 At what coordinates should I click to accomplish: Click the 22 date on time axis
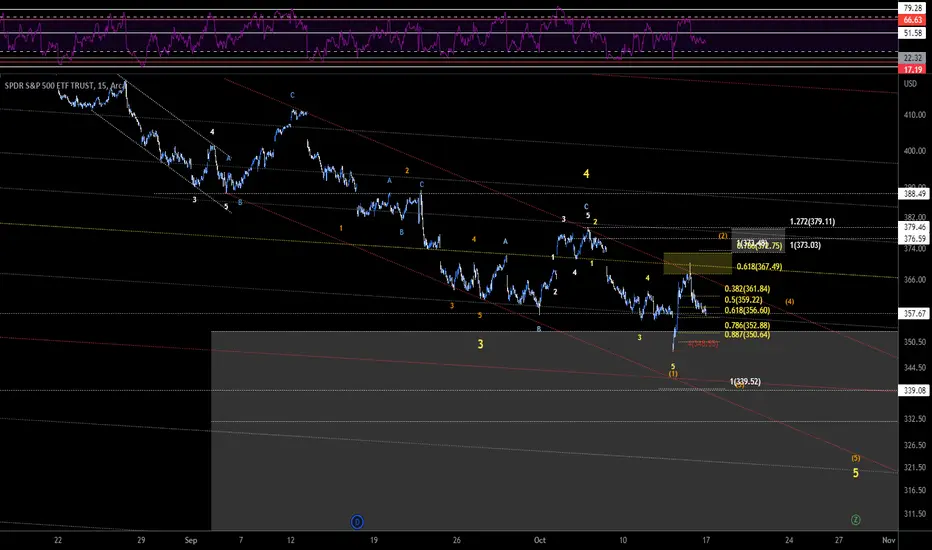tap(58, 540)
